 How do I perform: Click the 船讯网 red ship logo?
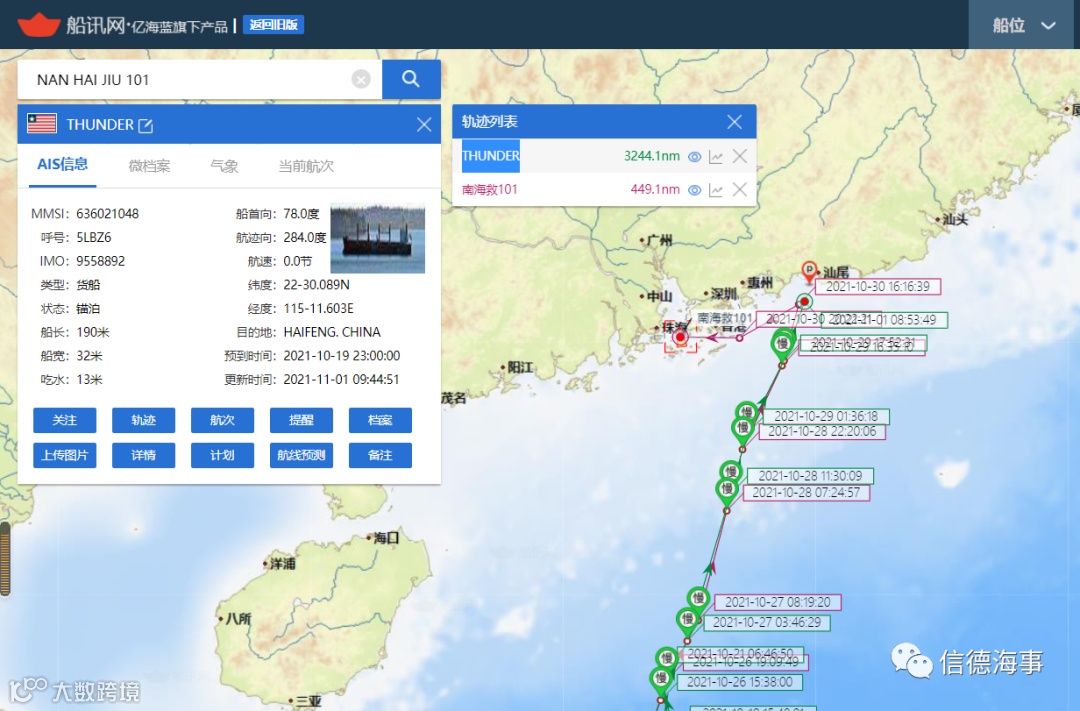coord(39,25)
